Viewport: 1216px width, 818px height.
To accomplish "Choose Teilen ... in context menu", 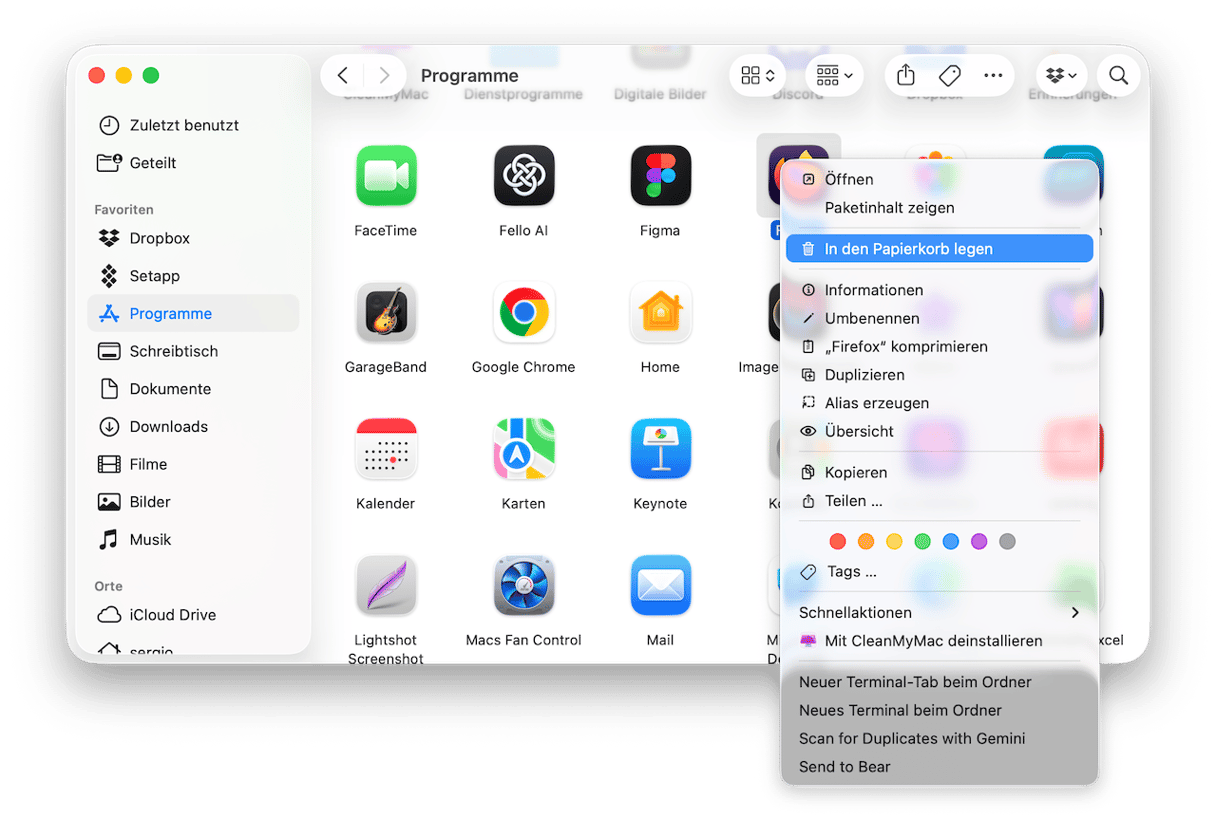I will [939, 501].
